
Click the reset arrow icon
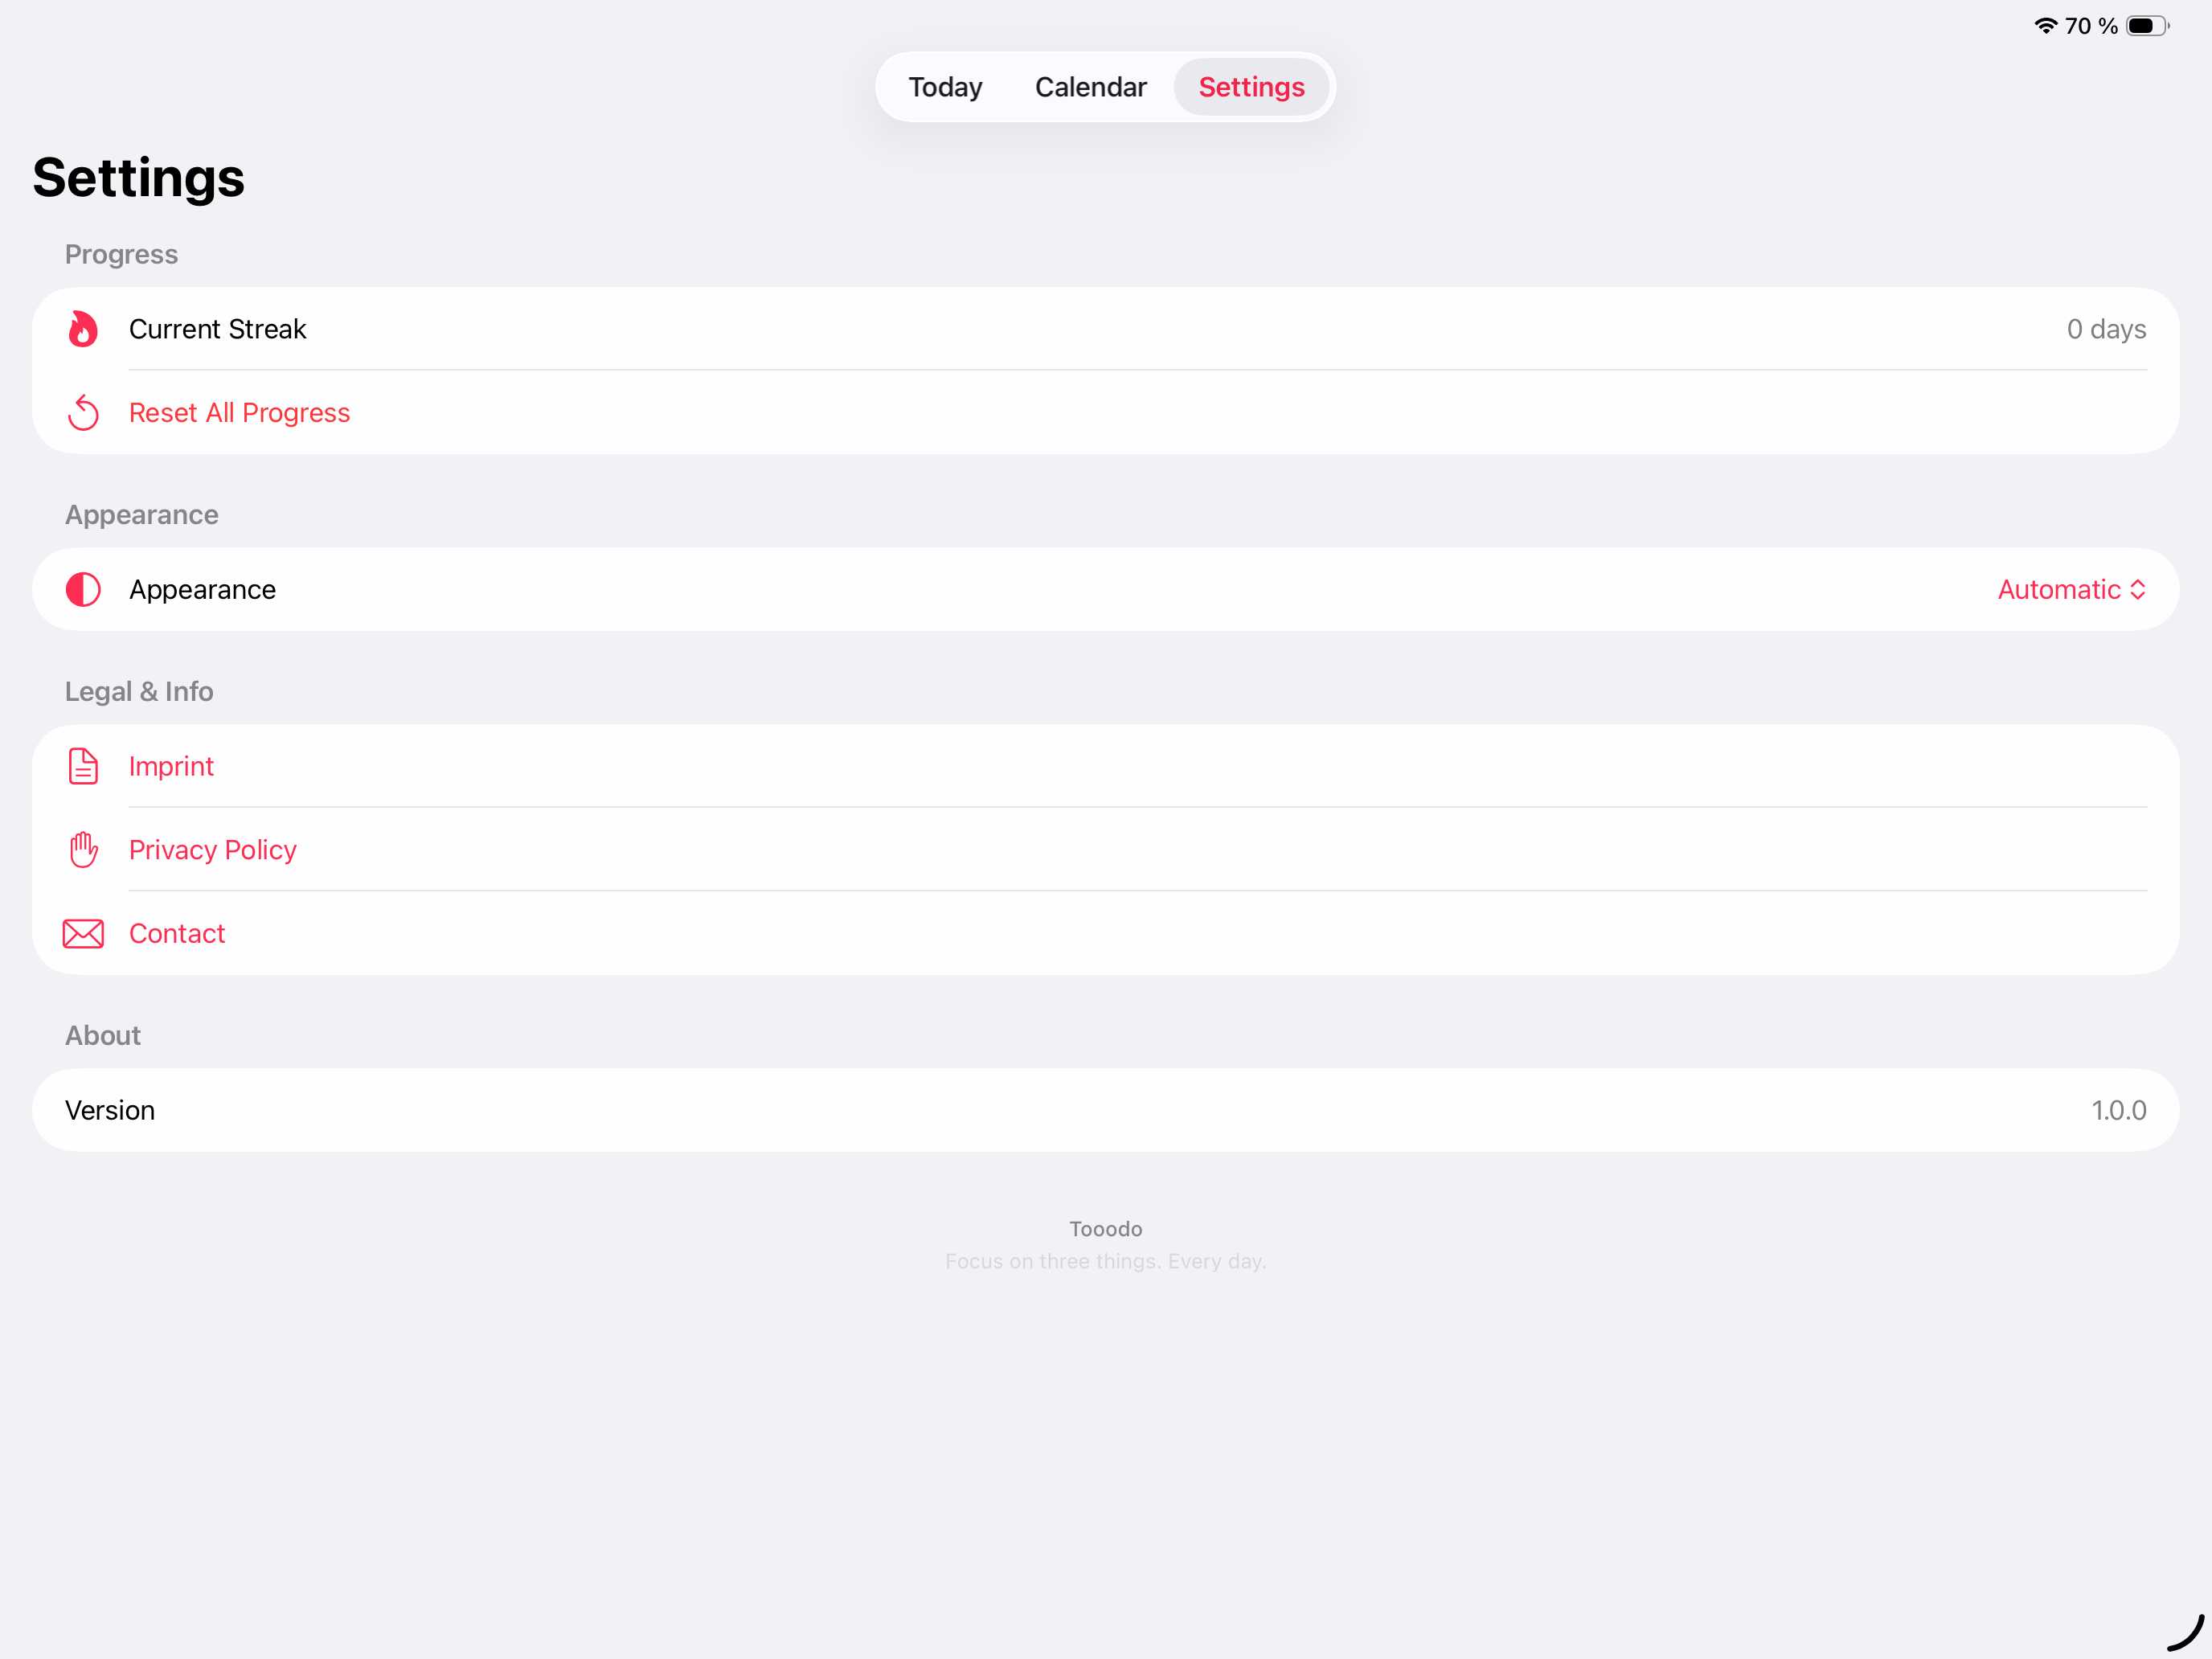(x=83, y=412)
